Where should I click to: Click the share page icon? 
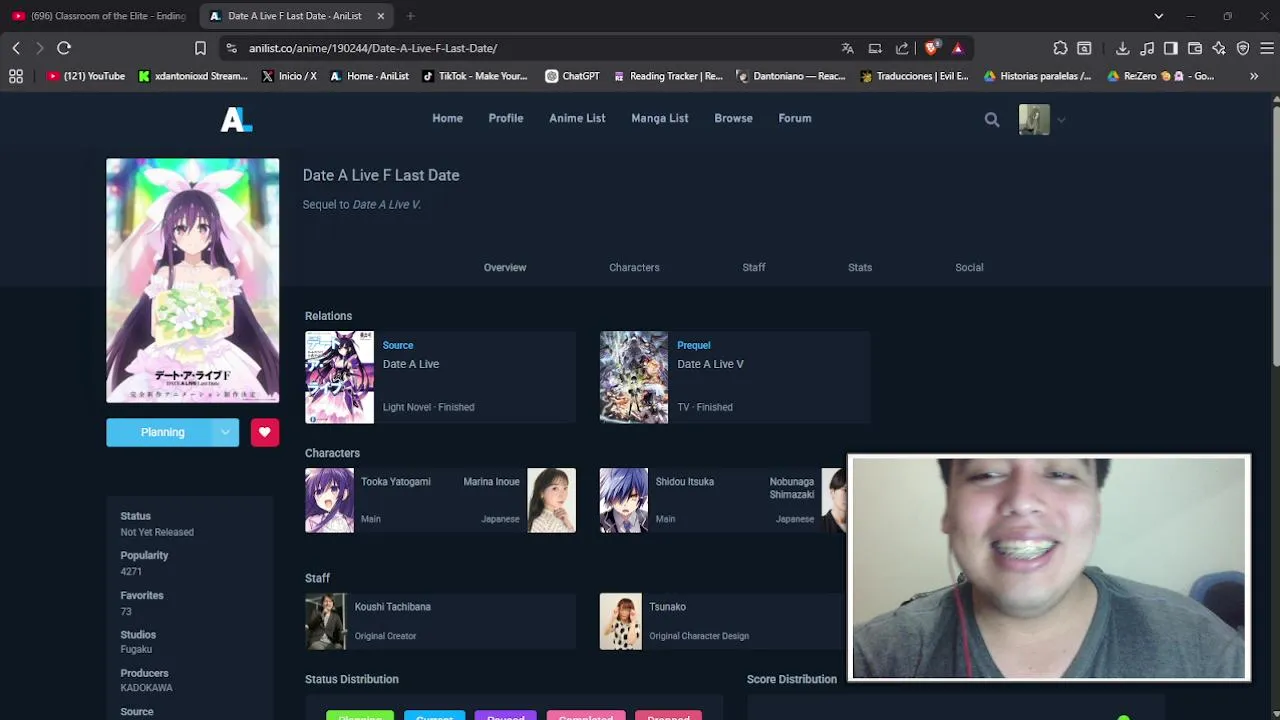pyautogui.click(x=902, y=48)
